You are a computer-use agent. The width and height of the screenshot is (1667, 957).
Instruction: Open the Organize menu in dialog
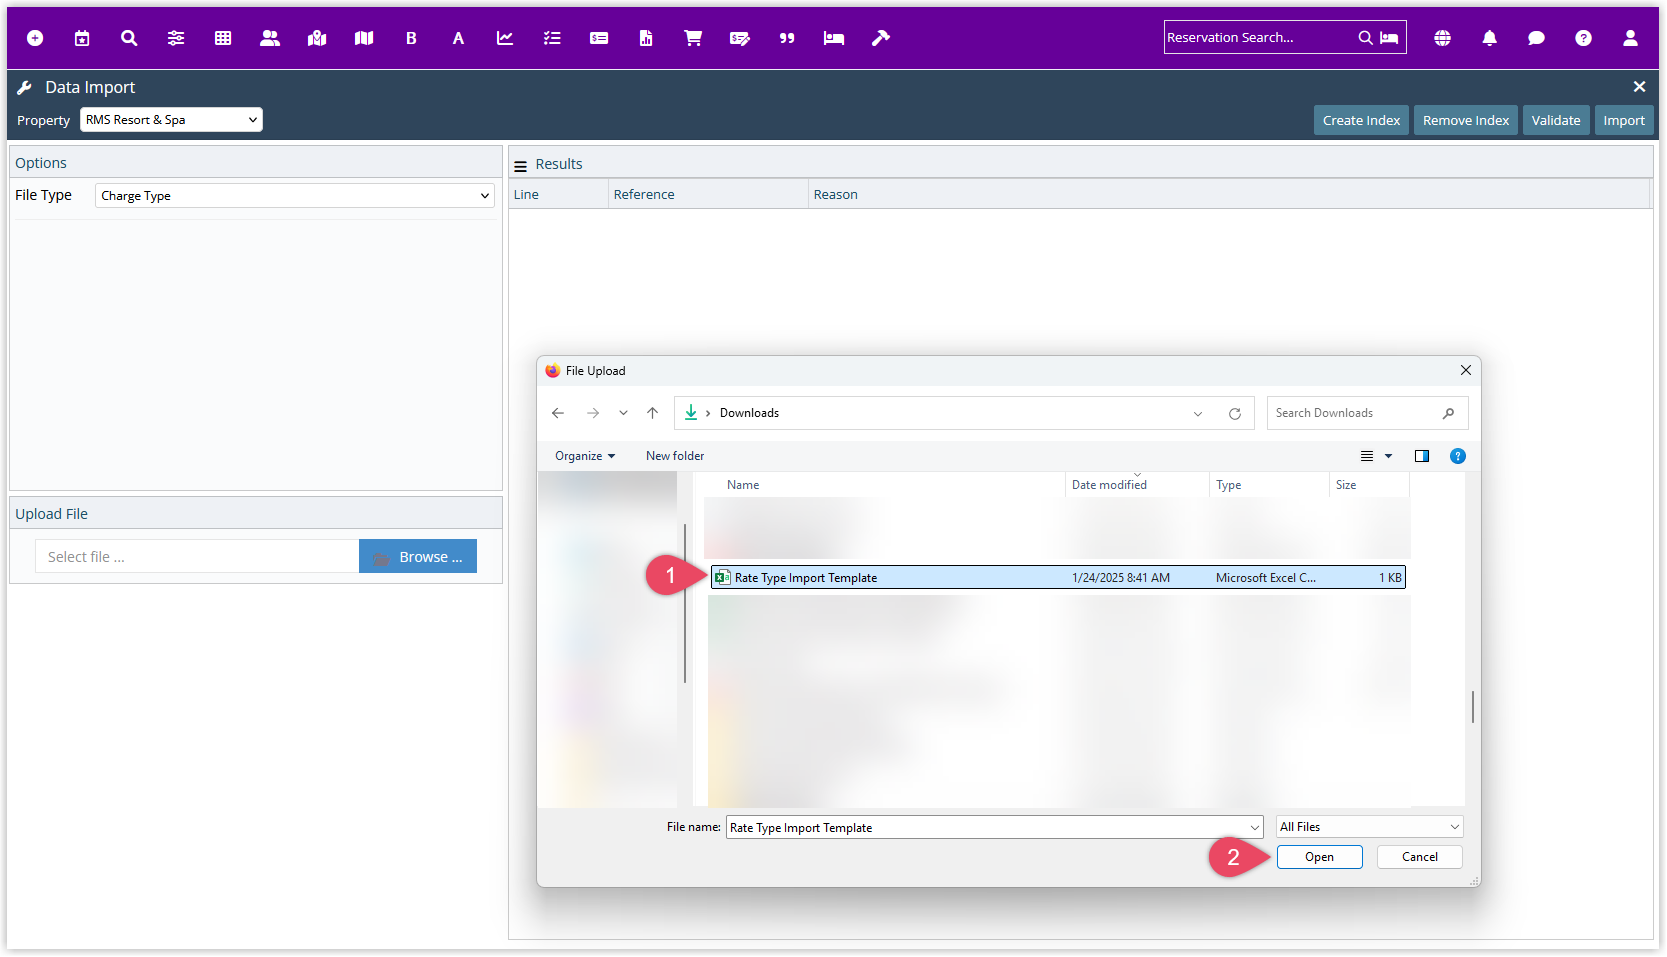click(x=585, y=456)
